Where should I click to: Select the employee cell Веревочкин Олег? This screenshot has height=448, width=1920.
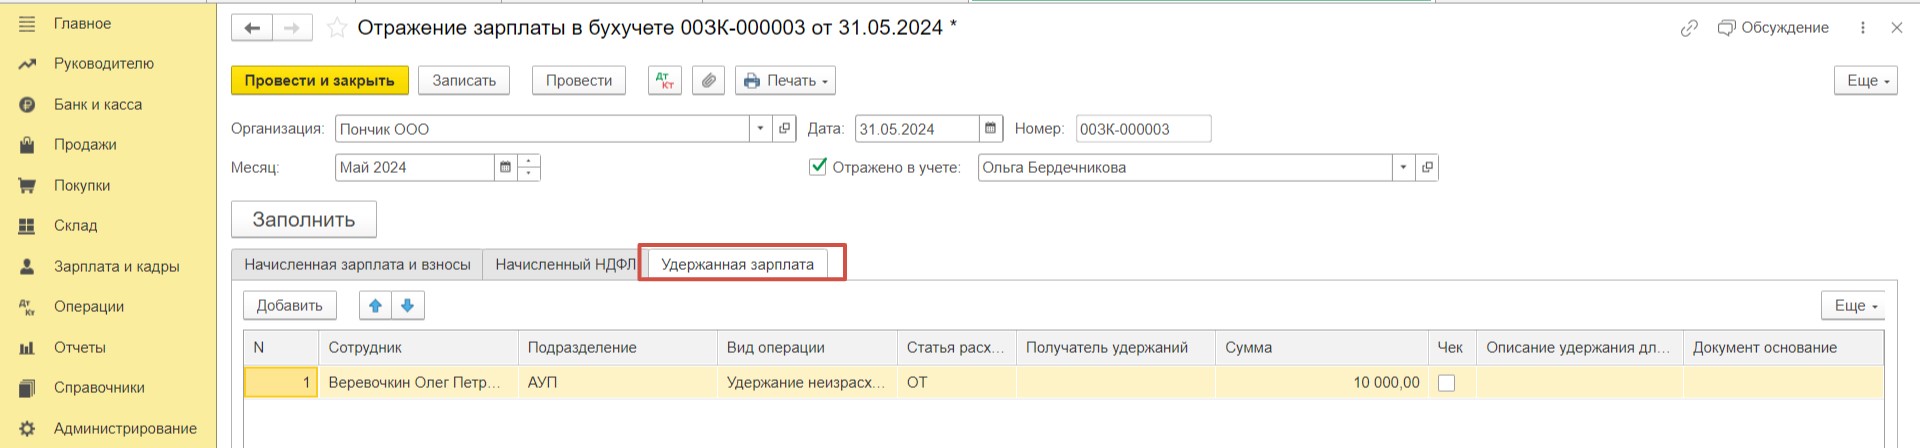coord(418,382)
